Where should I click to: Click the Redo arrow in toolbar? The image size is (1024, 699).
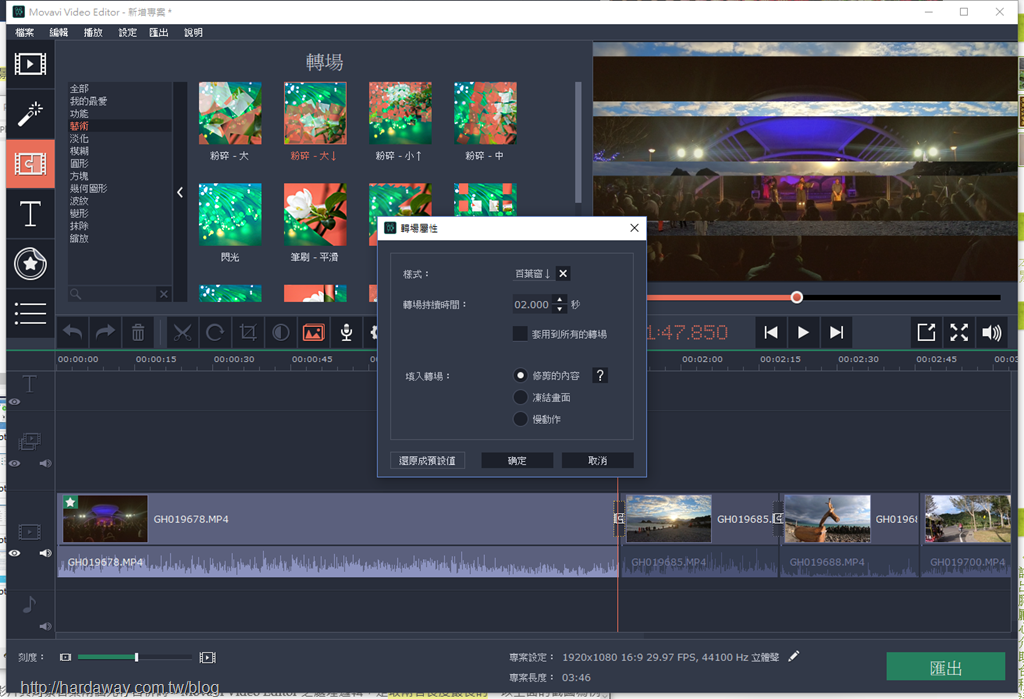(x=105, y=333)
